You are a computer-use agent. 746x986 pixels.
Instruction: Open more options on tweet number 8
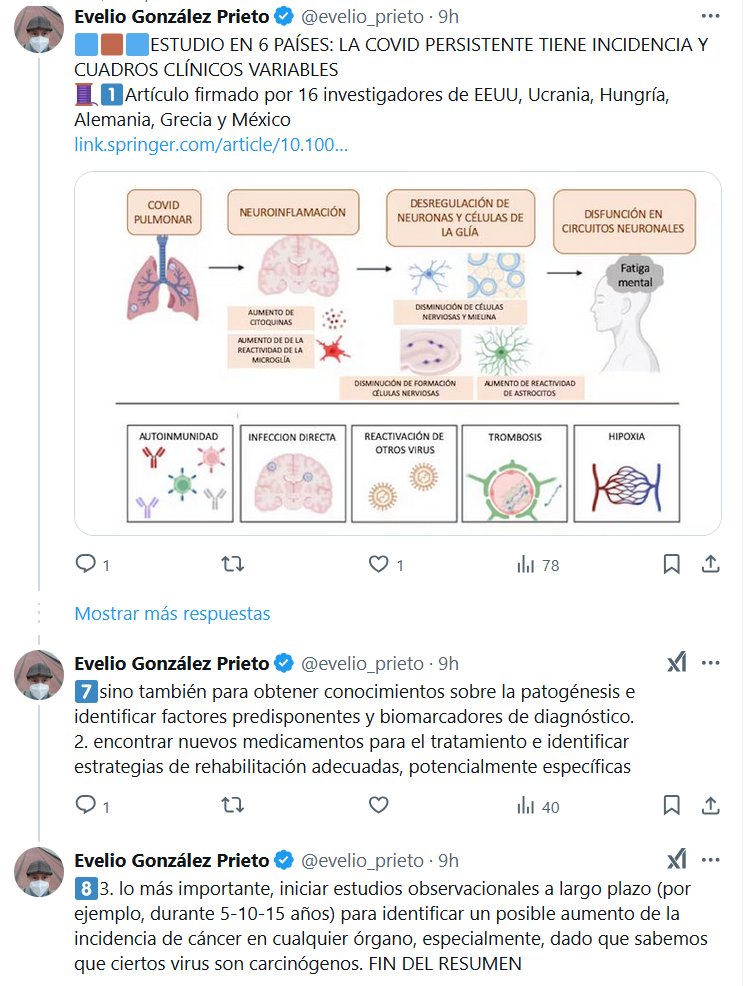pos(710,859)
